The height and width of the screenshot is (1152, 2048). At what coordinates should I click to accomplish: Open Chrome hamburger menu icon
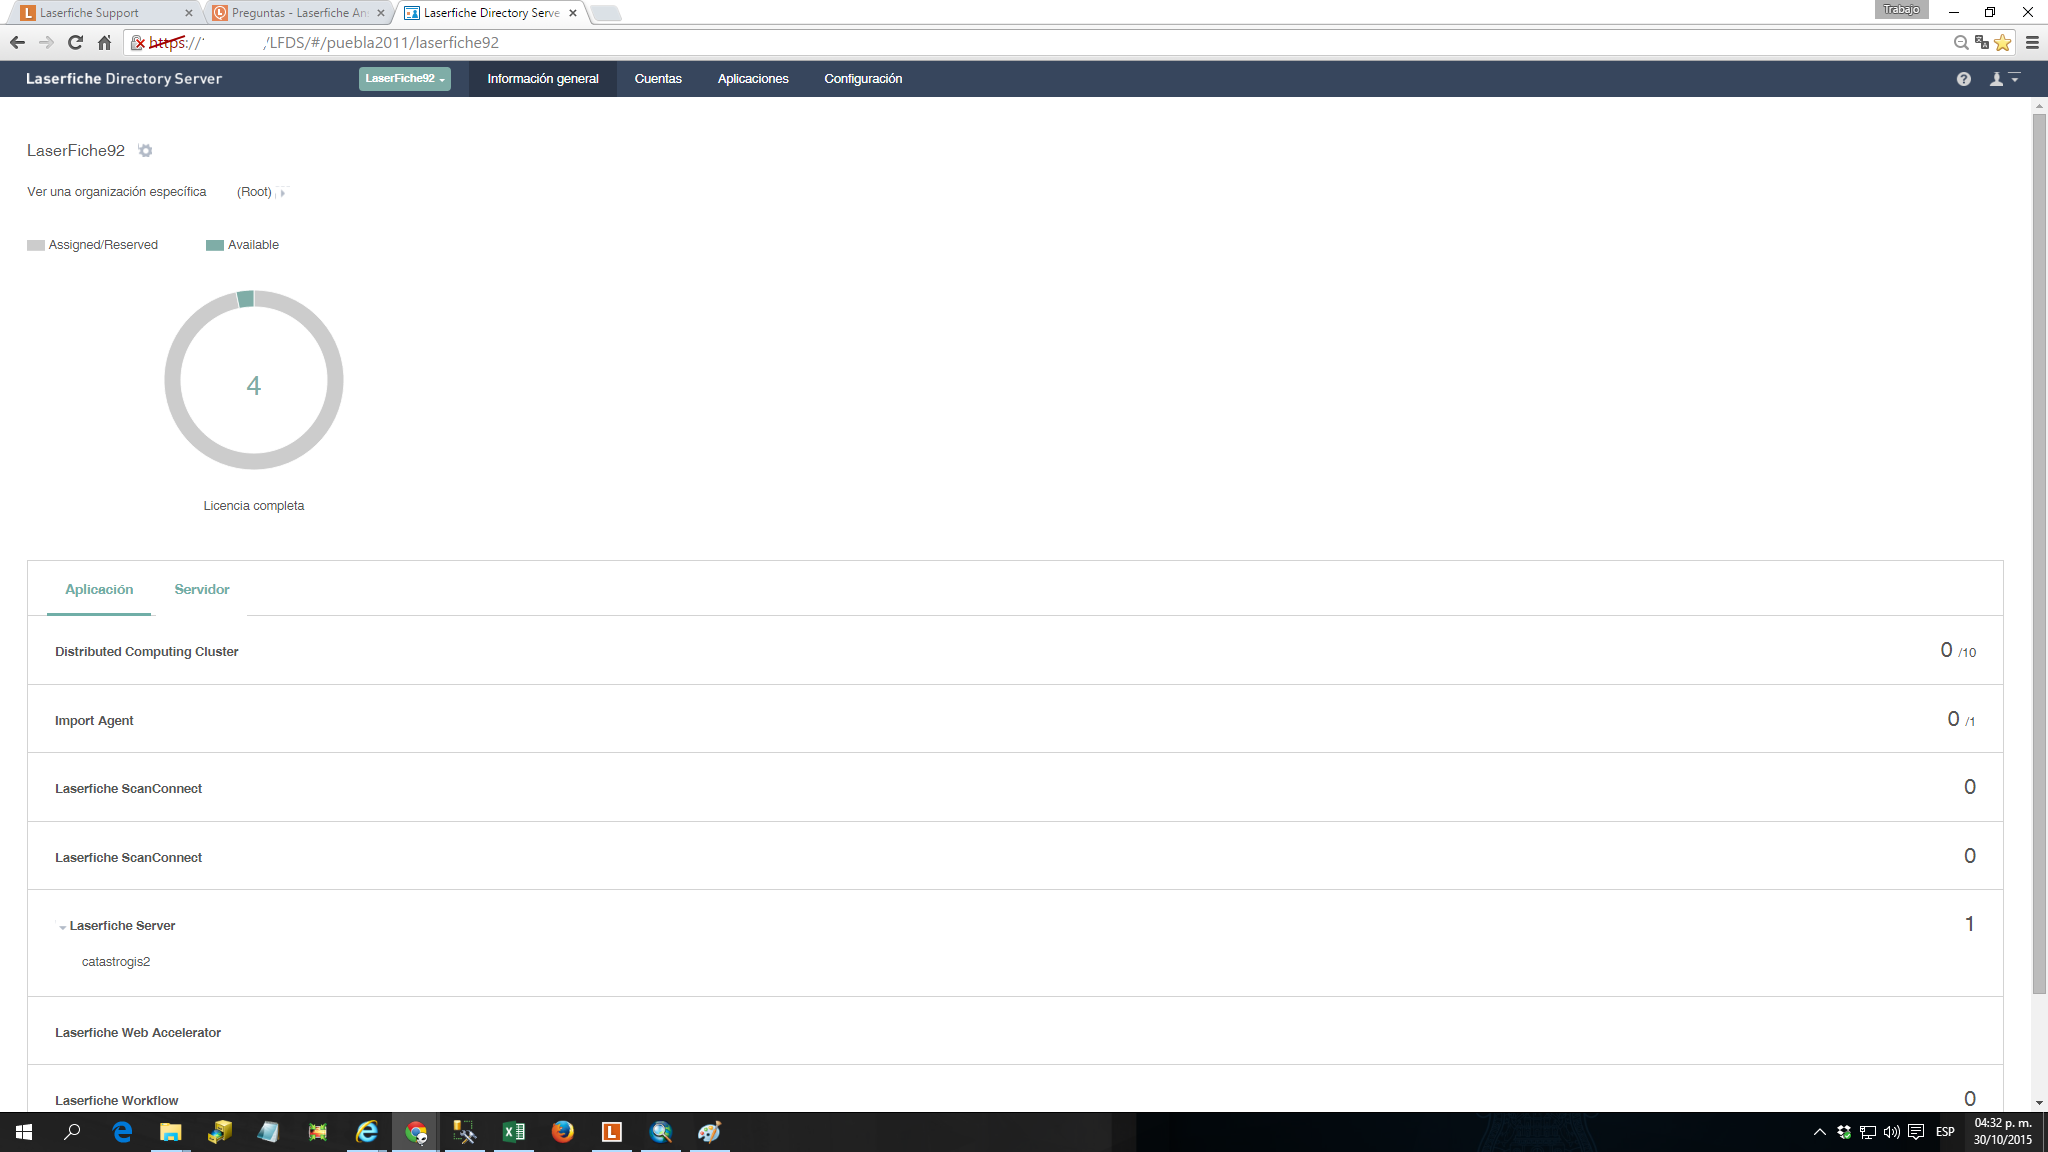[2031, 42]
